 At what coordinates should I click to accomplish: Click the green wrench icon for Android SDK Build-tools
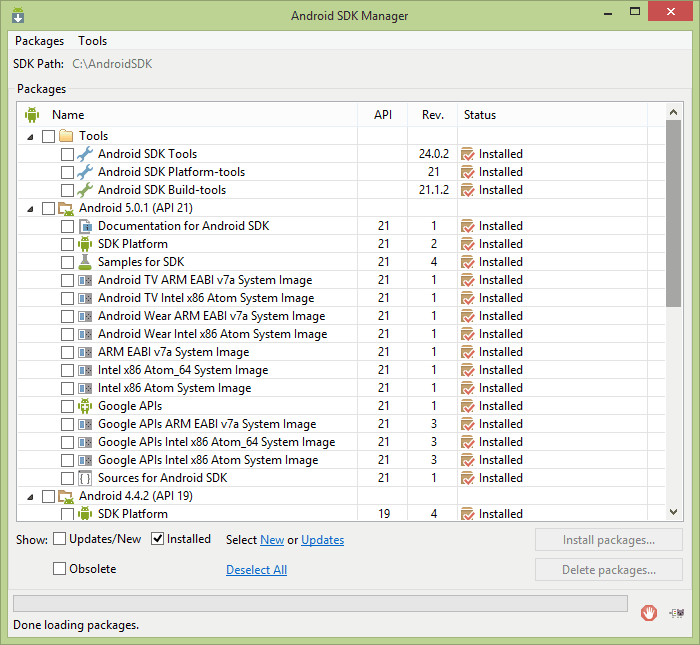pyautogui.click(x=85, y=190)
